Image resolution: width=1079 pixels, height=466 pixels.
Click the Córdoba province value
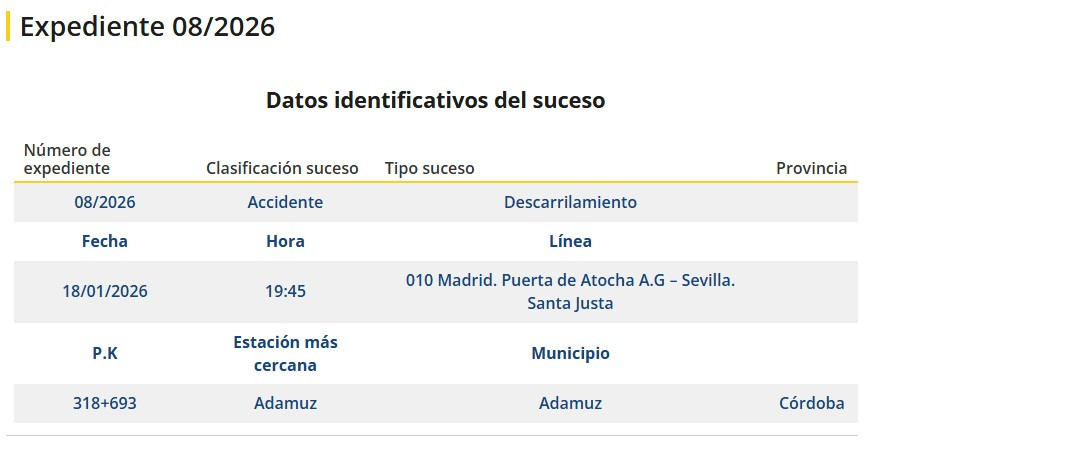[x=811, y=403]
